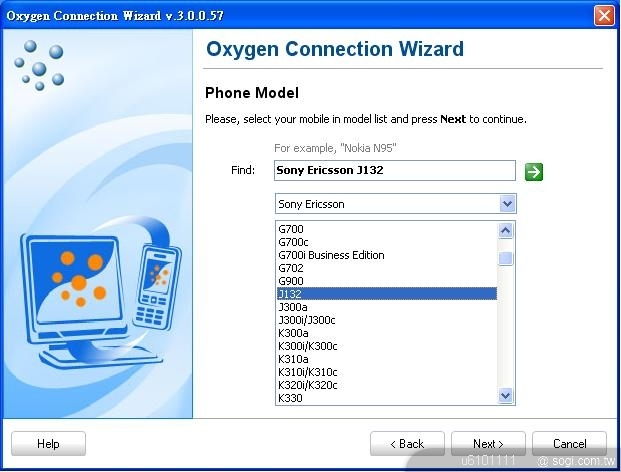Select G700 in the model list
Image resolution: width=621 pixels, height=472 pixels.
pyautogui.click(x=387, y=229)
